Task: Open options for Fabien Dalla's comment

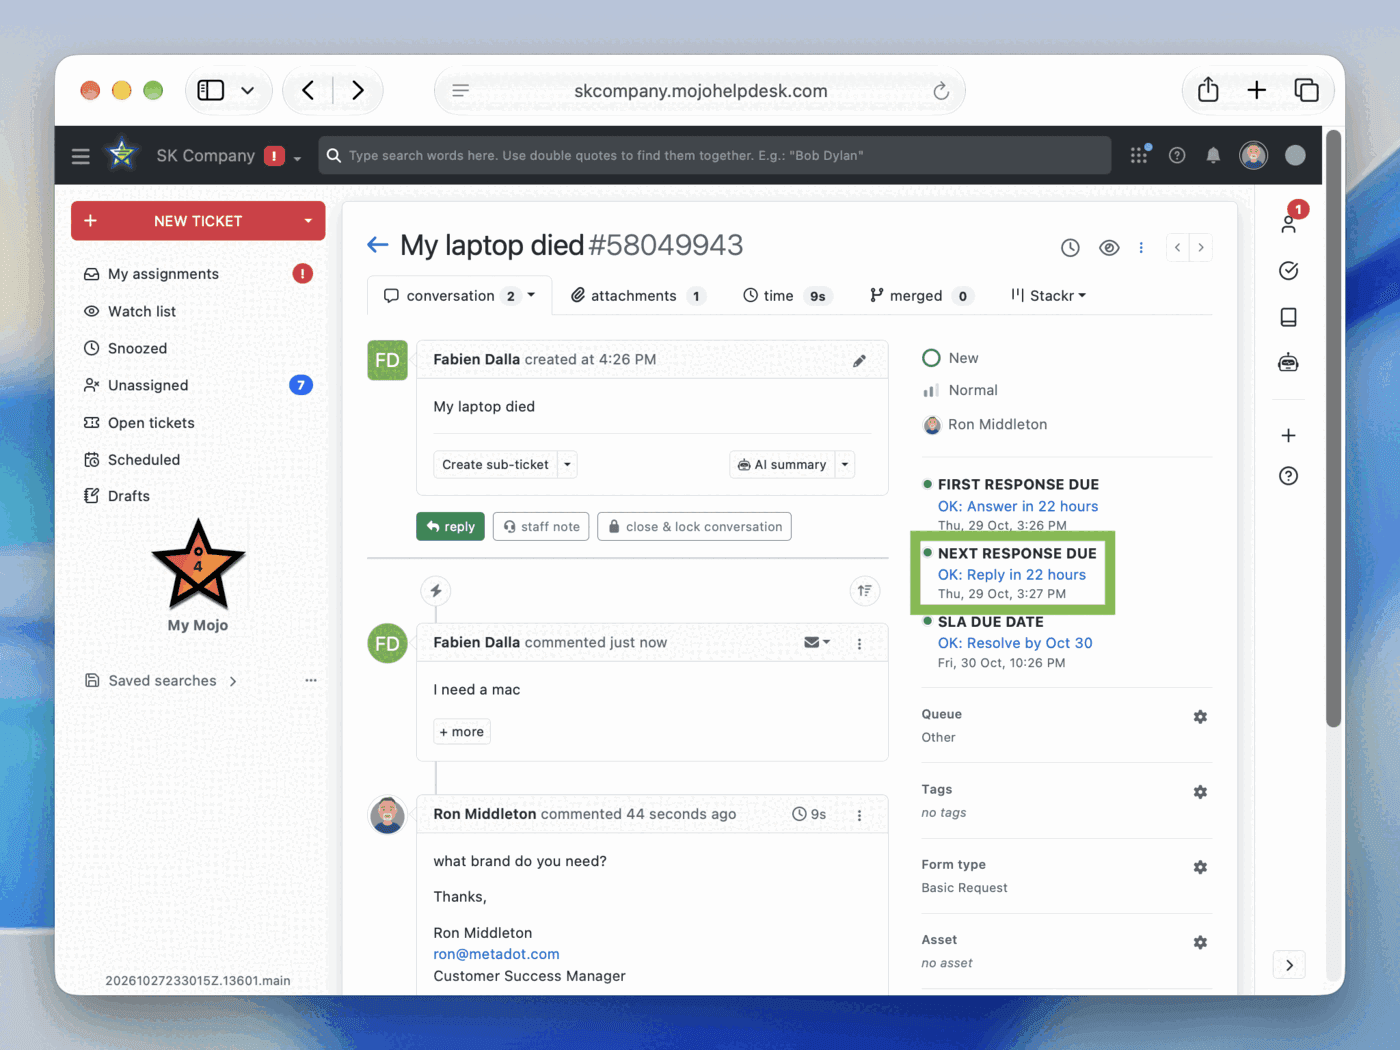Action: coord(859,644)
